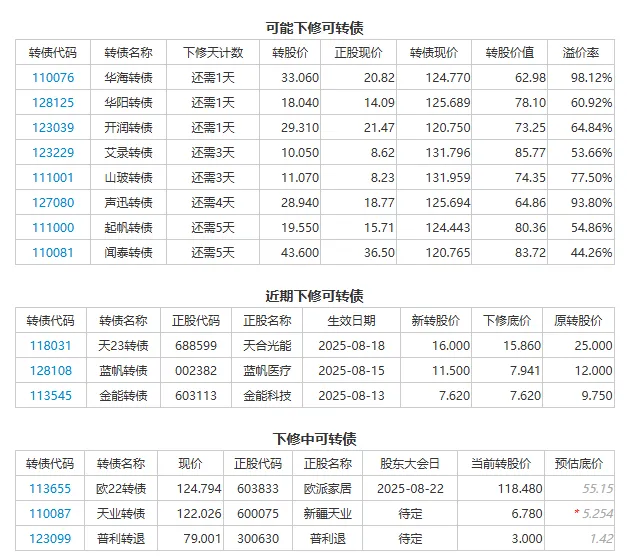Screen dimensions: 627x558
Task: Select the 金能转债 name cell
Action: 123,396
